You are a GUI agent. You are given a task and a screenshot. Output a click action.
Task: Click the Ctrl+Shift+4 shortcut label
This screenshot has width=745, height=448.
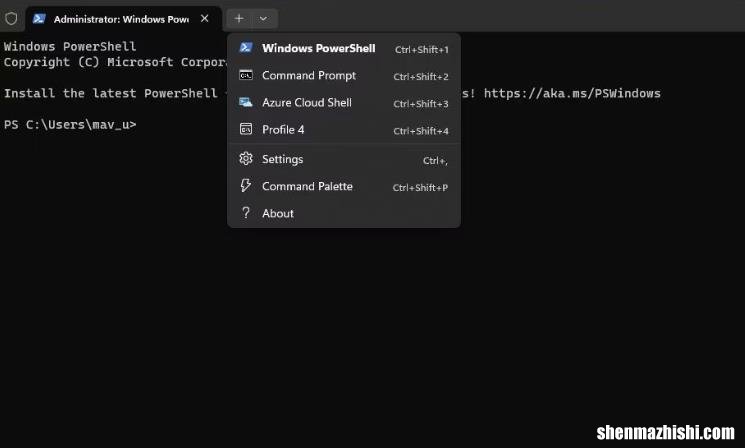421,131
